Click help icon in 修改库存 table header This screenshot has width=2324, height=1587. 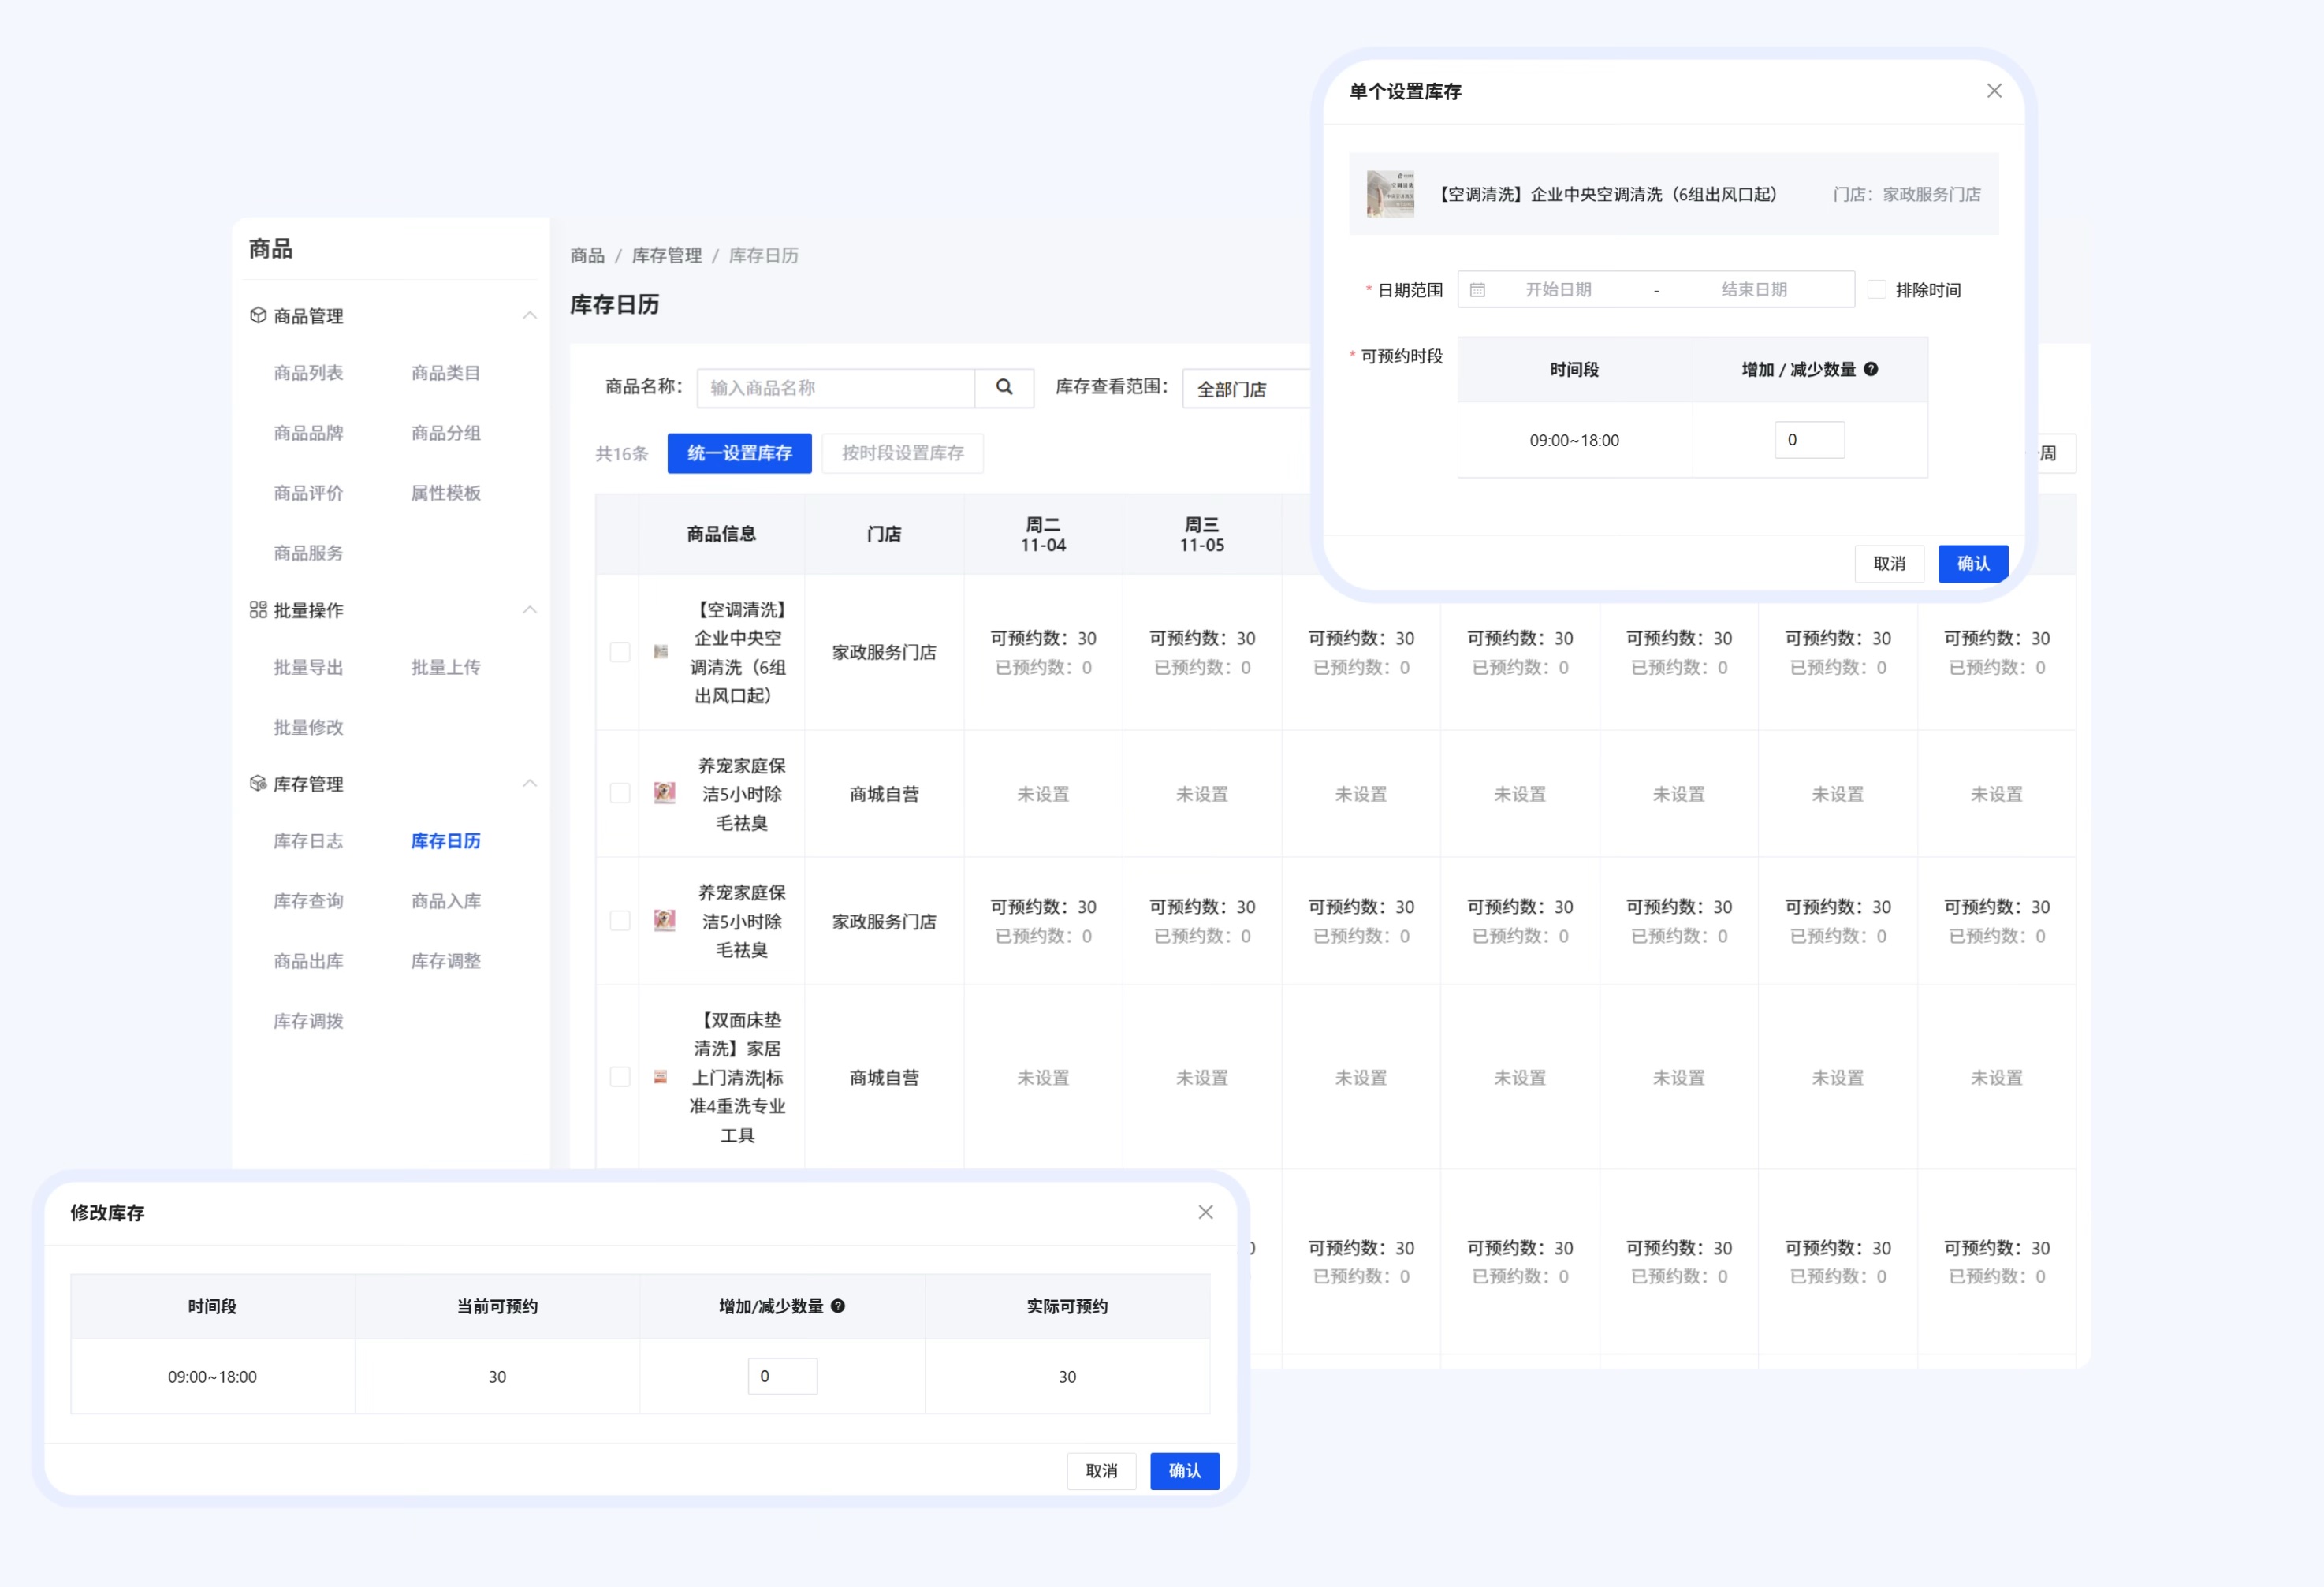point(838,1305)
